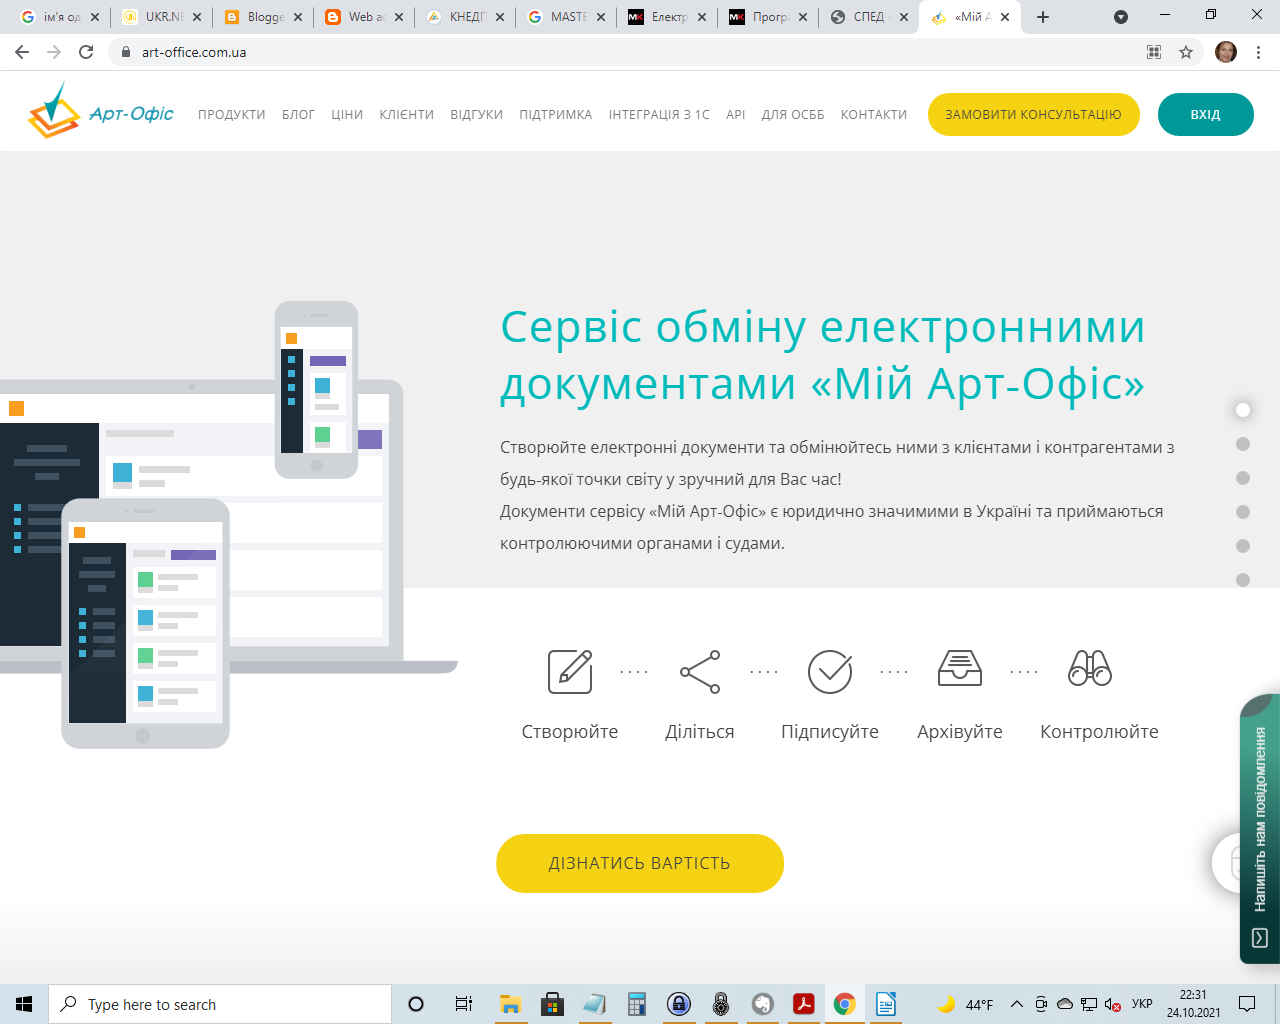The width and height of the screenshot is (1280, 1024).
Task: Open File Explorer from taskbar
Action: pos(511,1004)
